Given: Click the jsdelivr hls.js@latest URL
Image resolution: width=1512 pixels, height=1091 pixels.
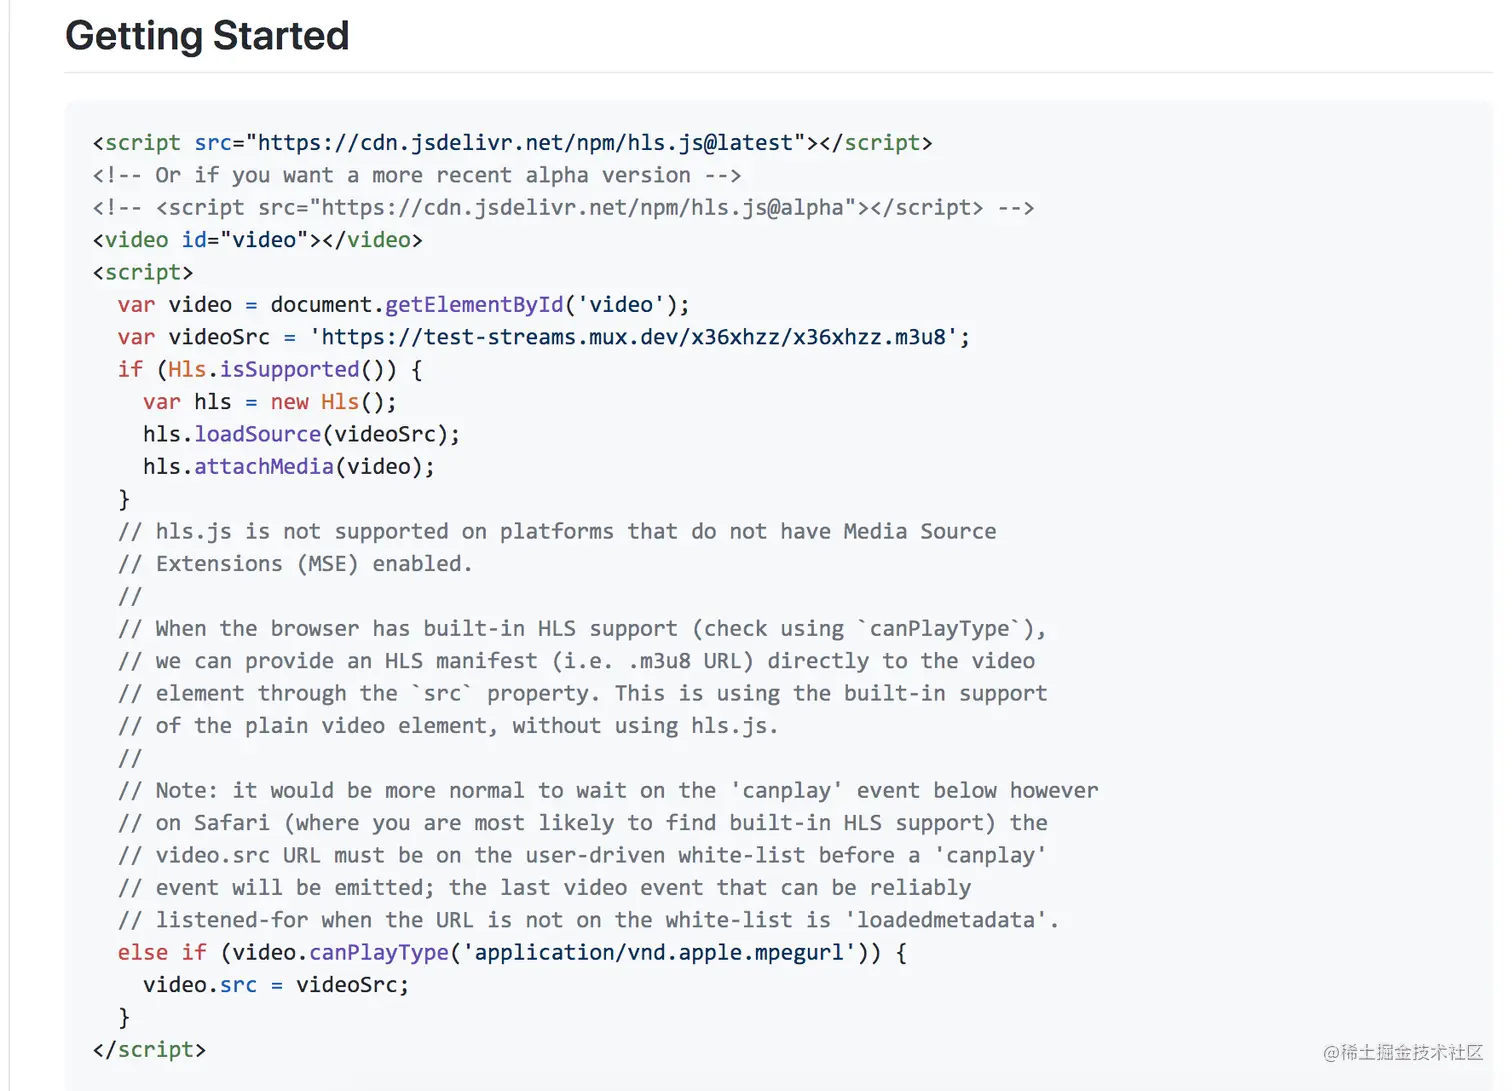Looking at the screenshot, I should pos(525,143).
